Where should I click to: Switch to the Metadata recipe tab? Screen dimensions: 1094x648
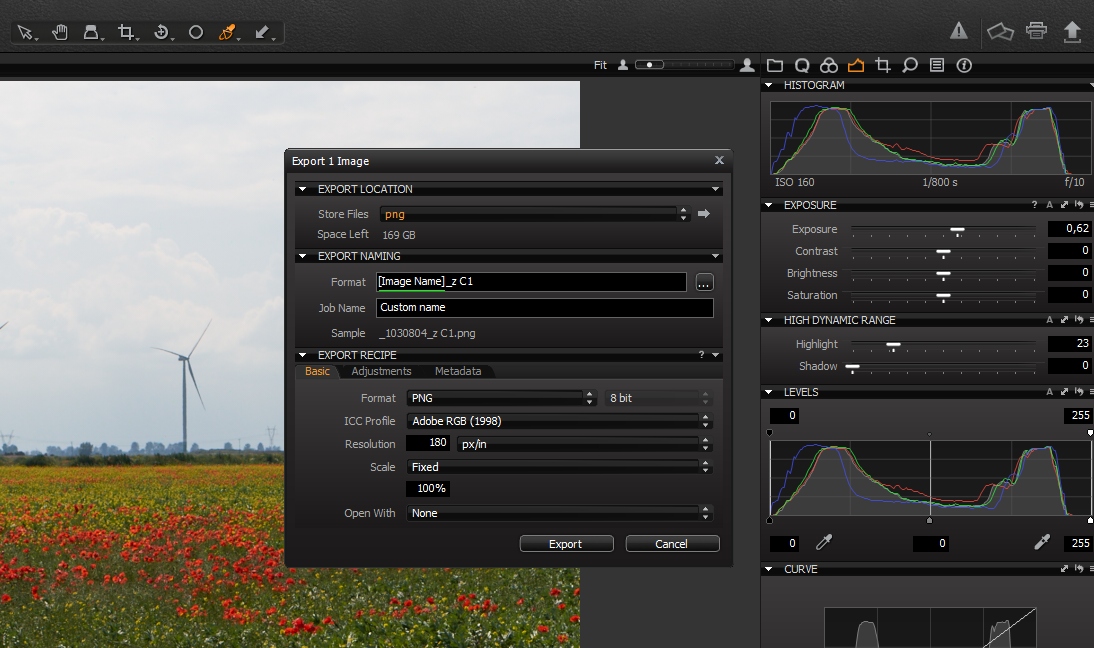[458, 371]
